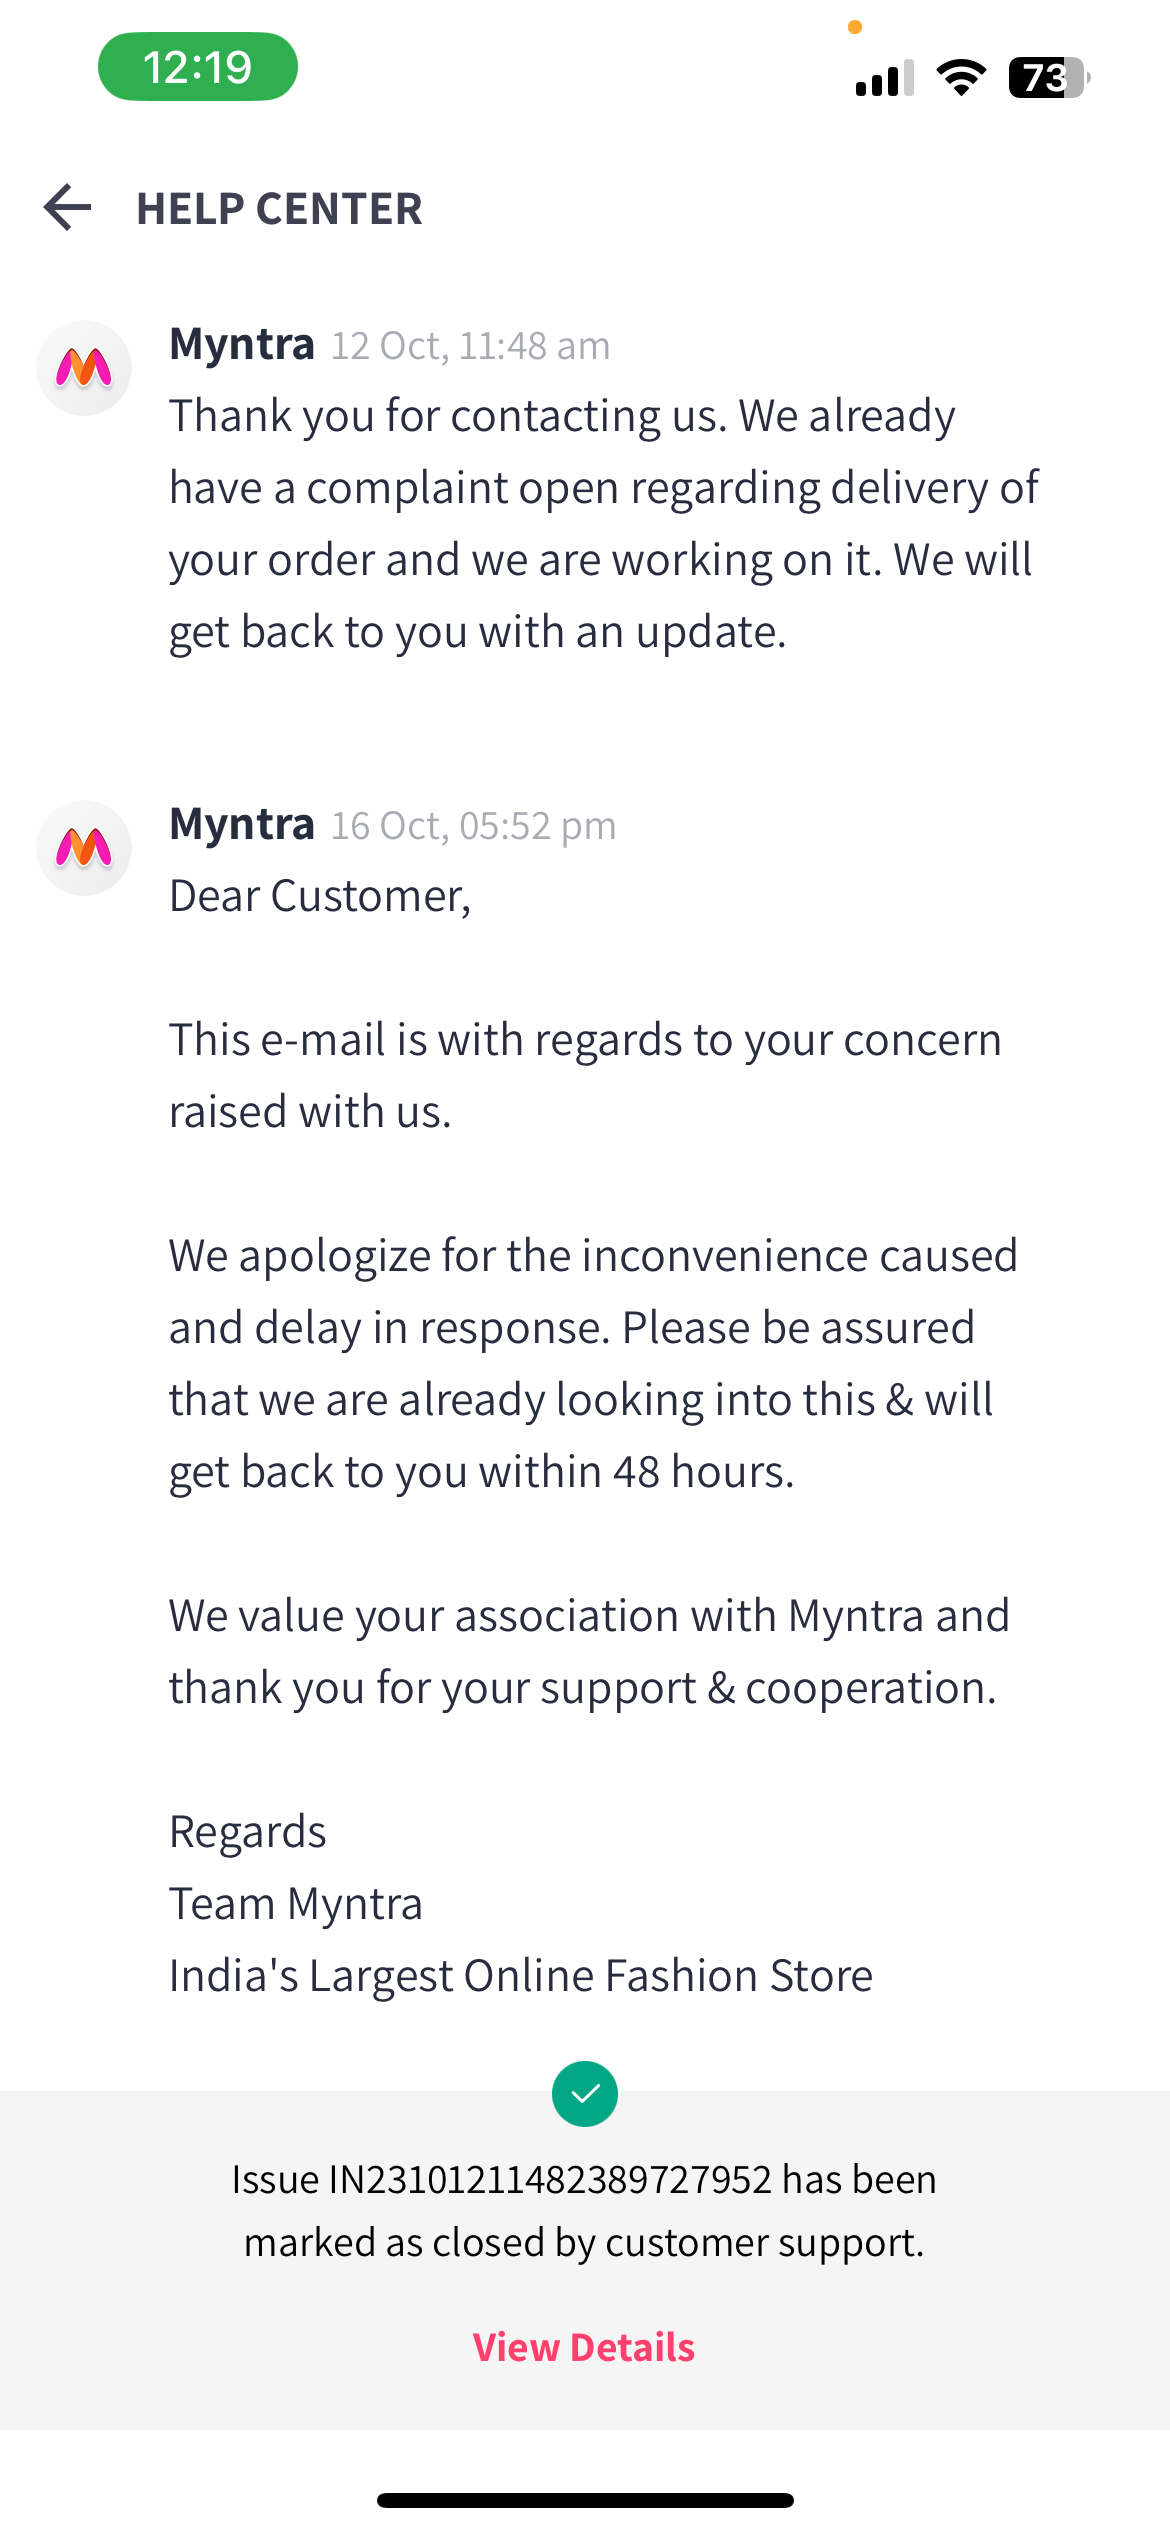This screenshot has height=2532, width=1170.
Task: Tap the issue marked as closed notice text
Action: (x=584, y=2210)
